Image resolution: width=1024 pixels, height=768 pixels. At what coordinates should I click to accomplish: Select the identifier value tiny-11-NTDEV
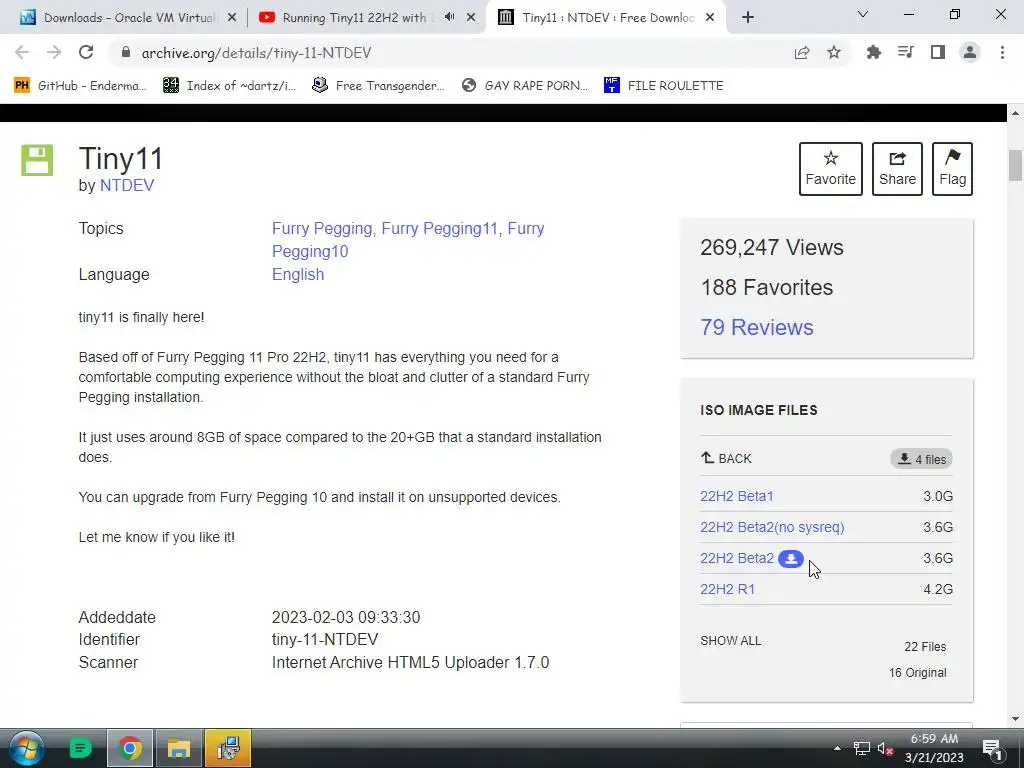[x=325, y=639]
